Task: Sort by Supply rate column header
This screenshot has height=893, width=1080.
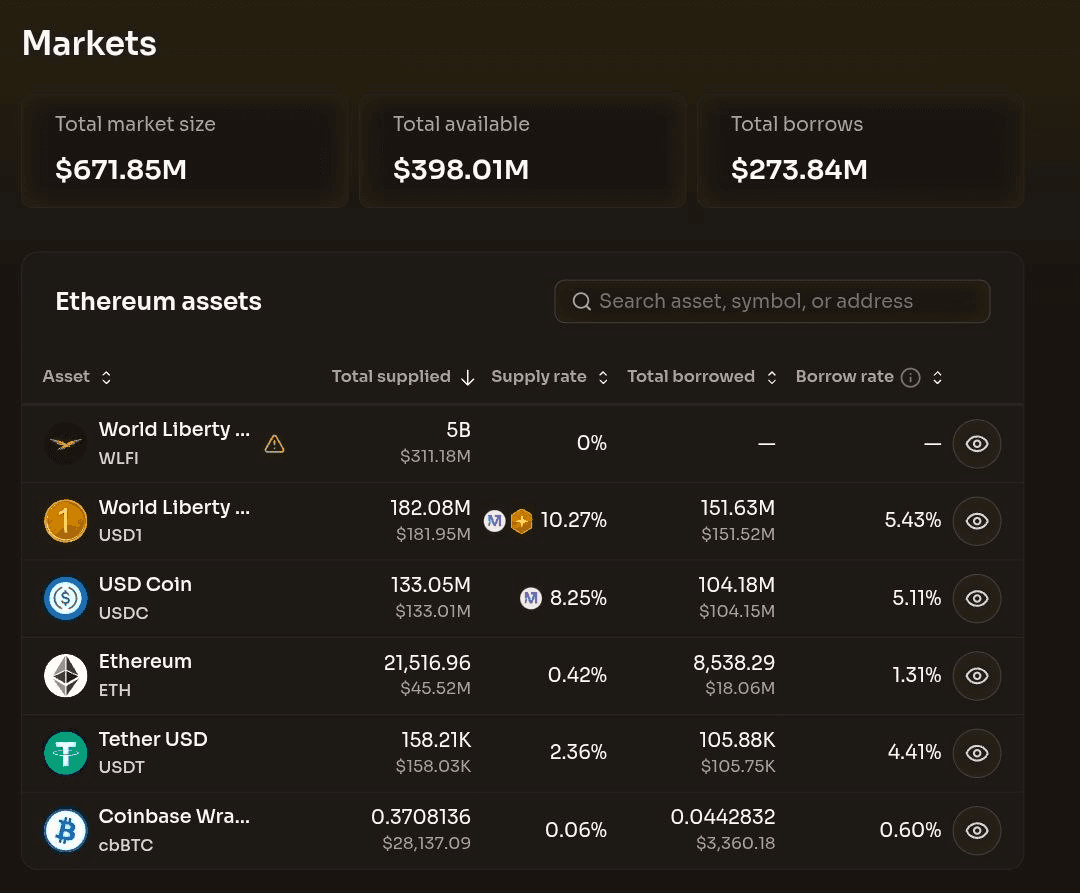Action: click(550, 377)
